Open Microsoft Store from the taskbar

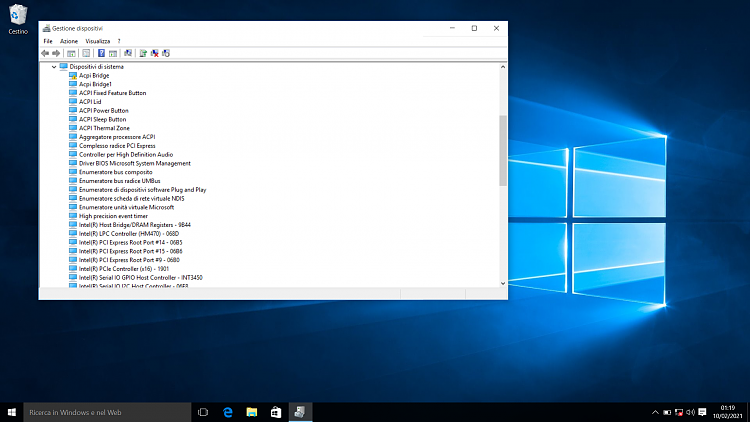tap(276, 412)
